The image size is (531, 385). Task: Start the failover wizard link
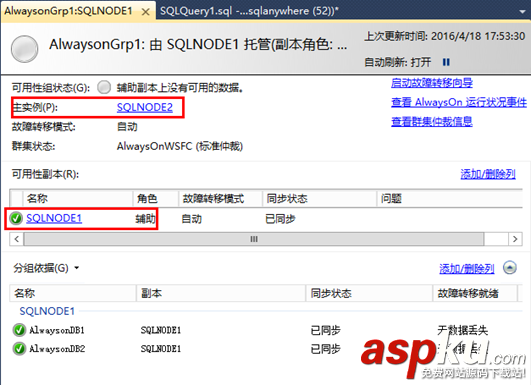pos(432,83)
